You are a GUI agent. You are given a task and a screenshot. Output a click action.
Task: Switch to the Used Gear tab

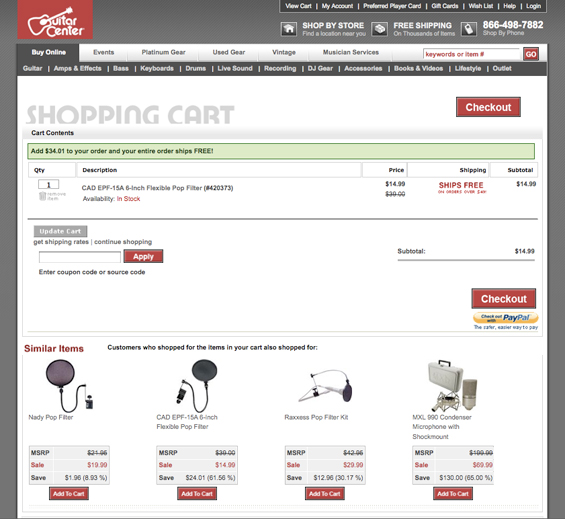[x=229, y=53]
